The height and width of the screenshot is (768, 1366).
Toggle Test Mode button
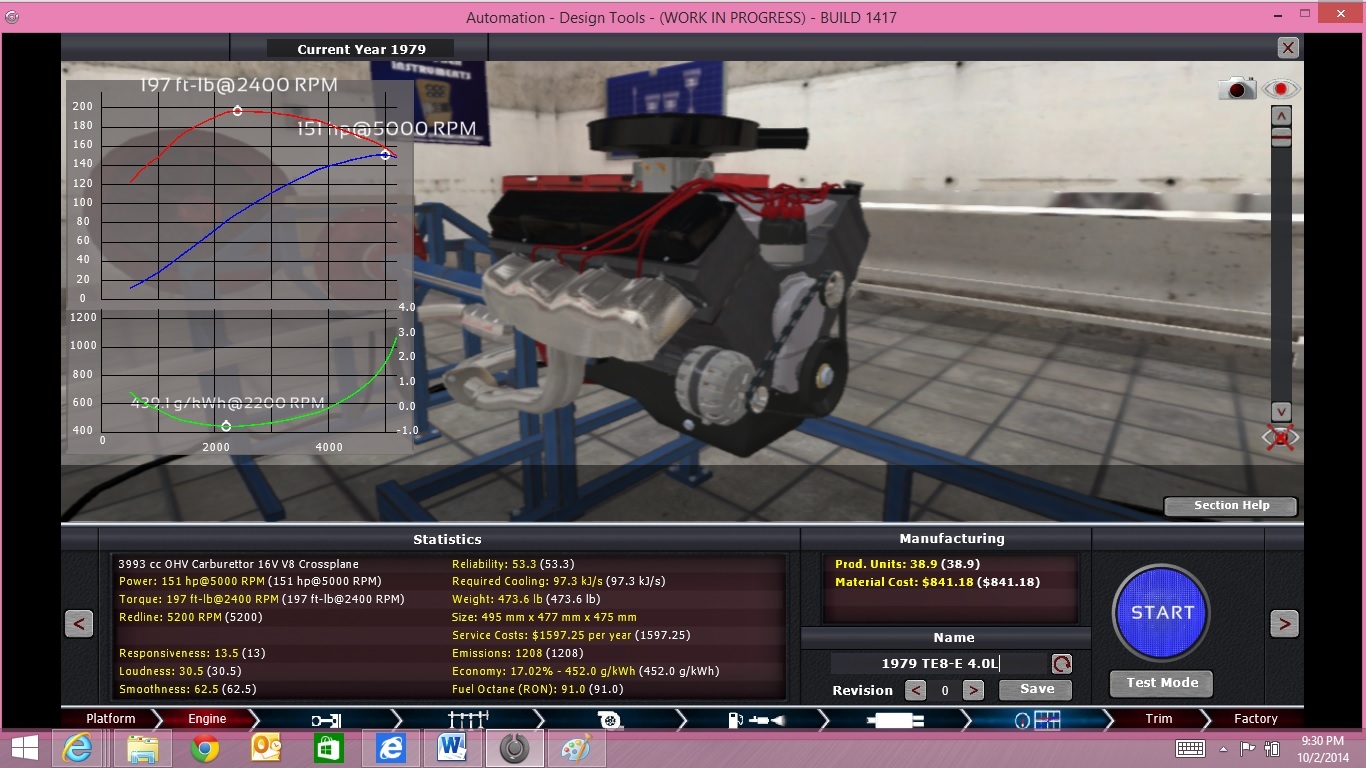(x=1161, y=683)
